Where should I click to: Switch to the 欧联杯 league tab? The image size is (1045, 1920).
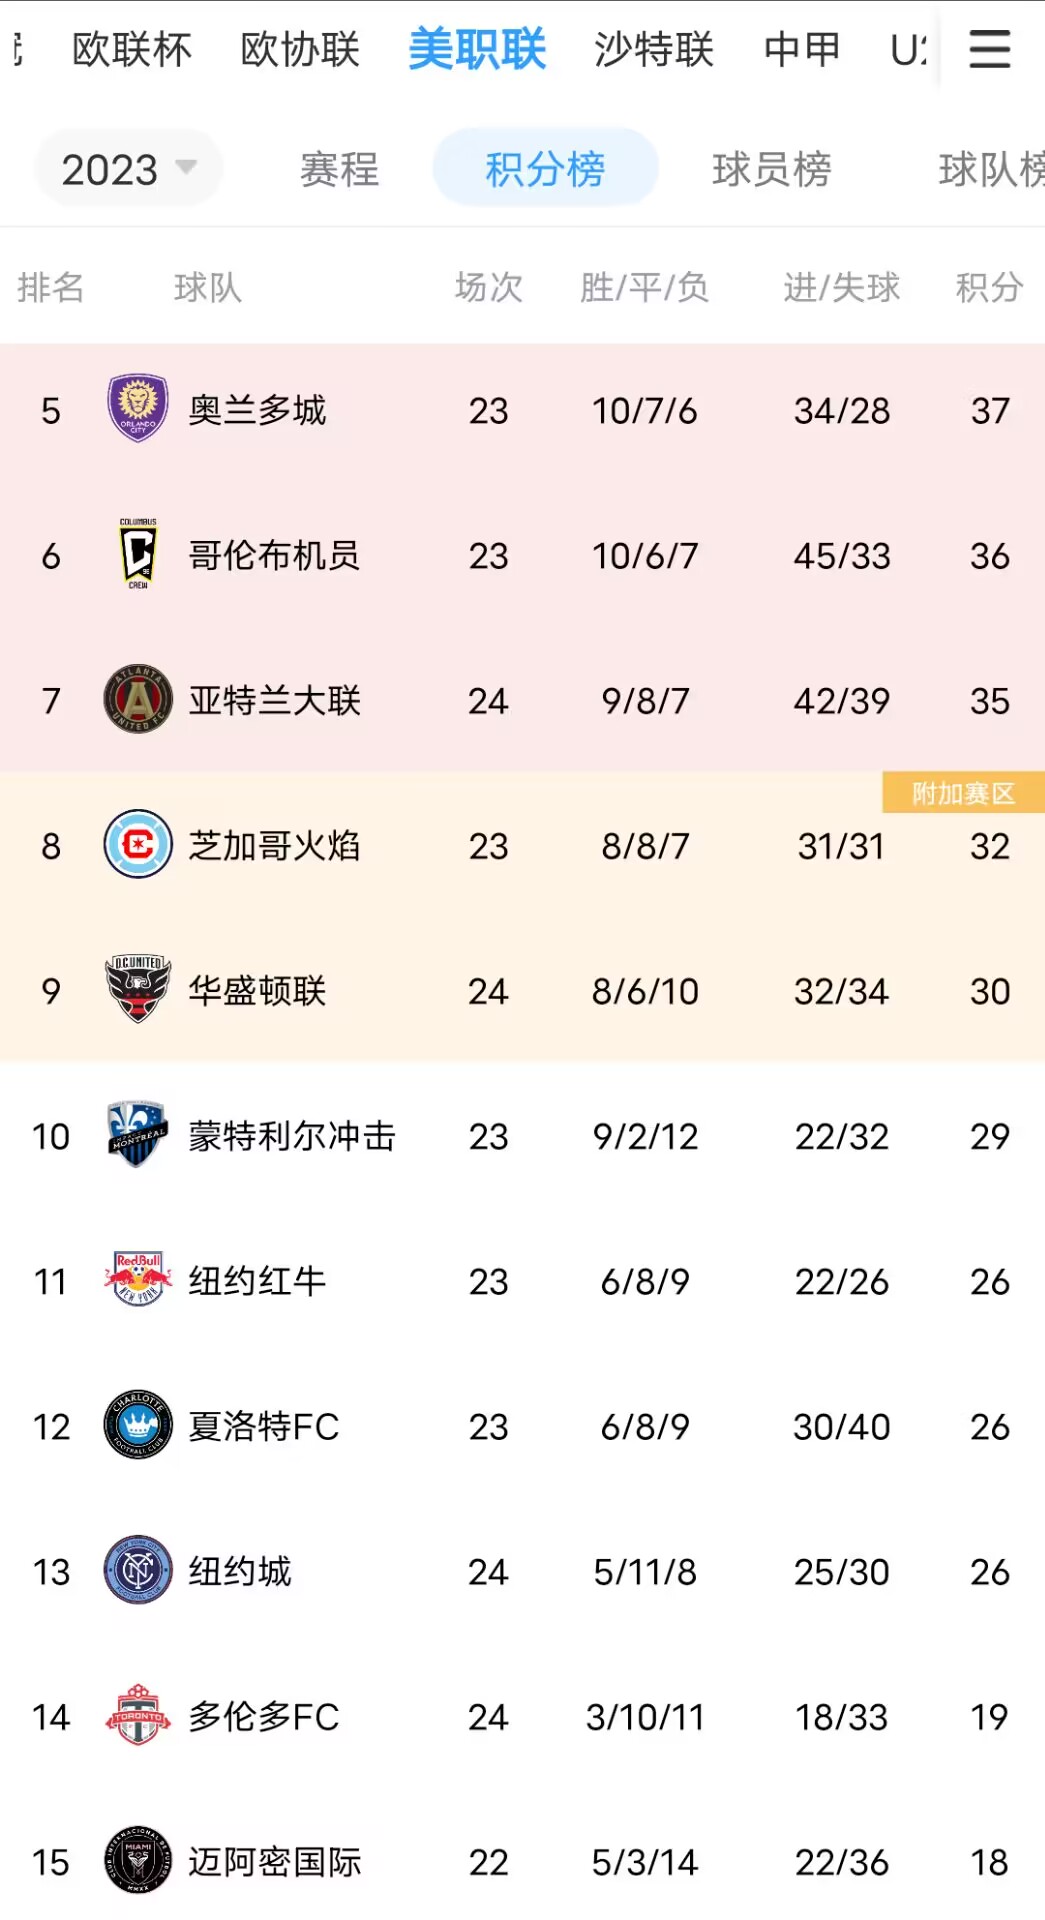(131, 49)
